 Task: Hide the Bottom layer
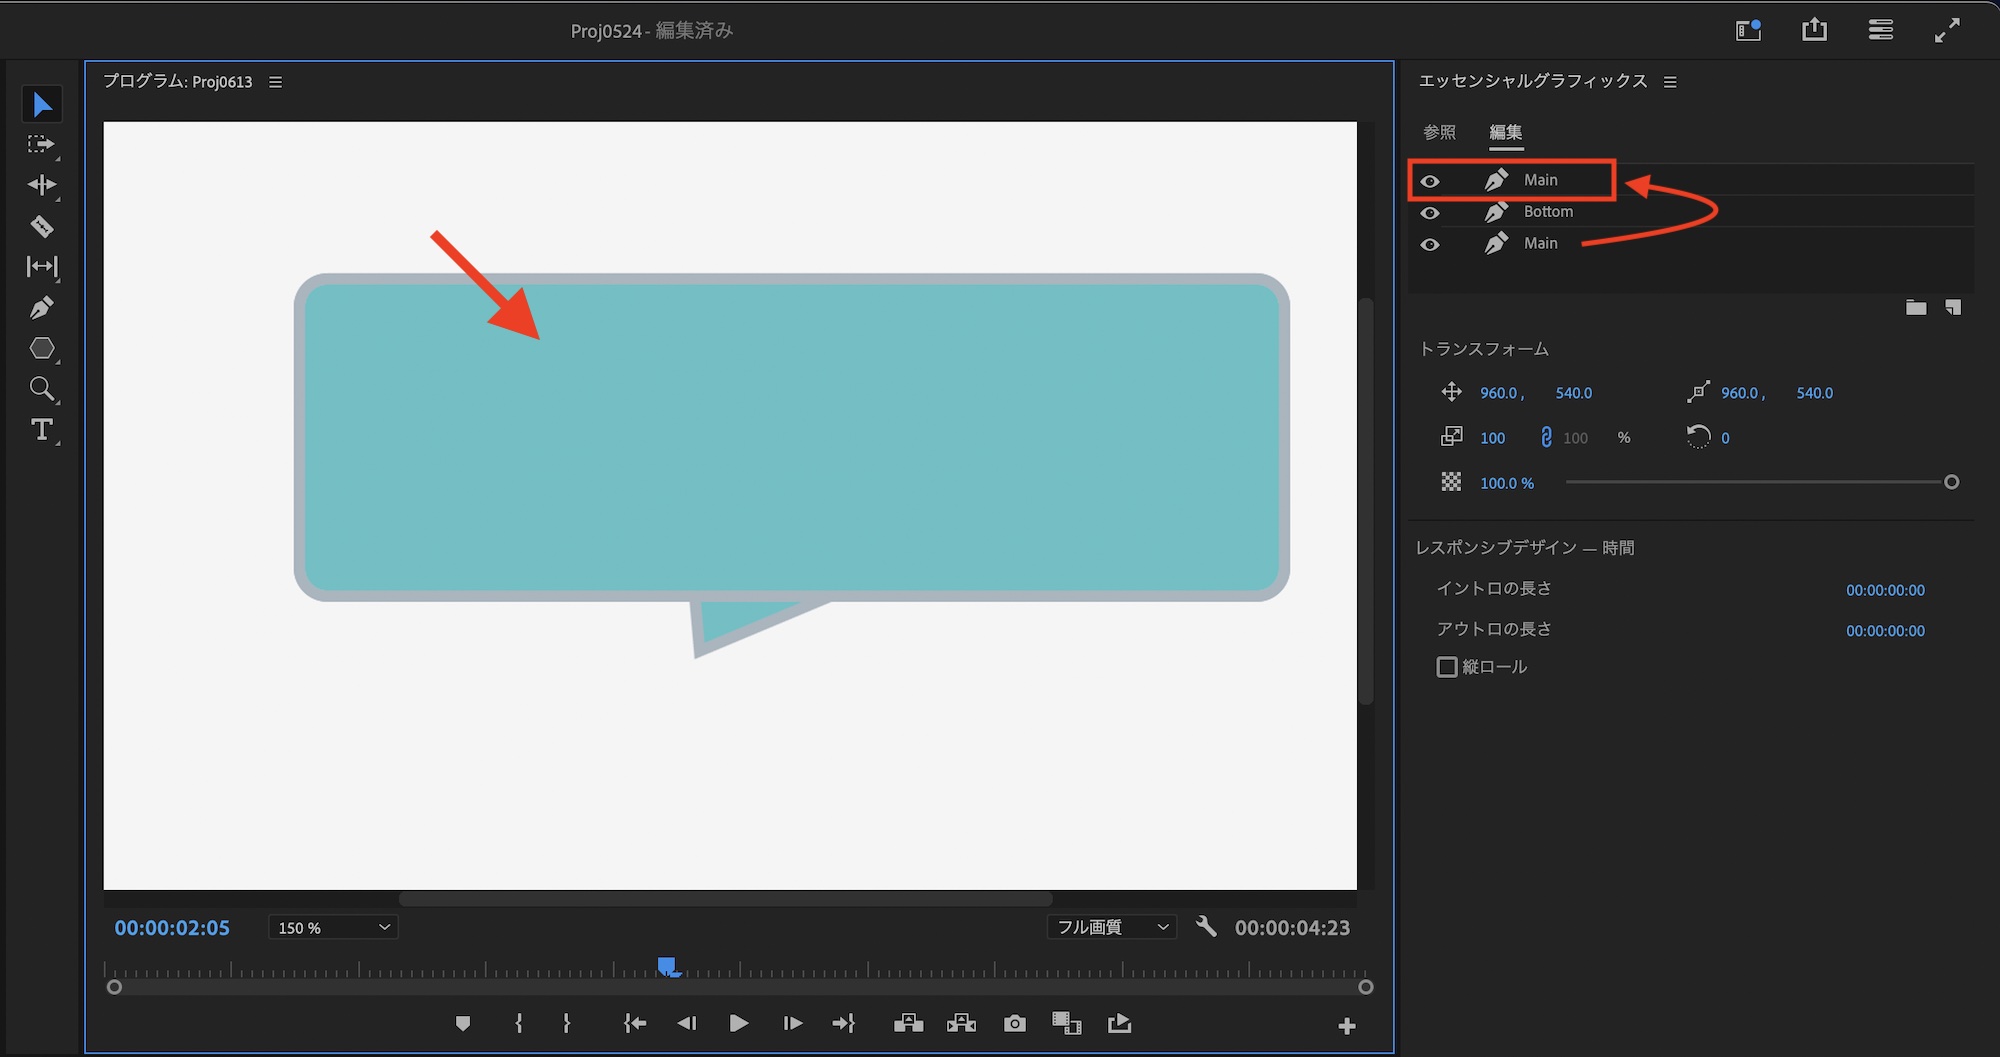(1430, 213)
